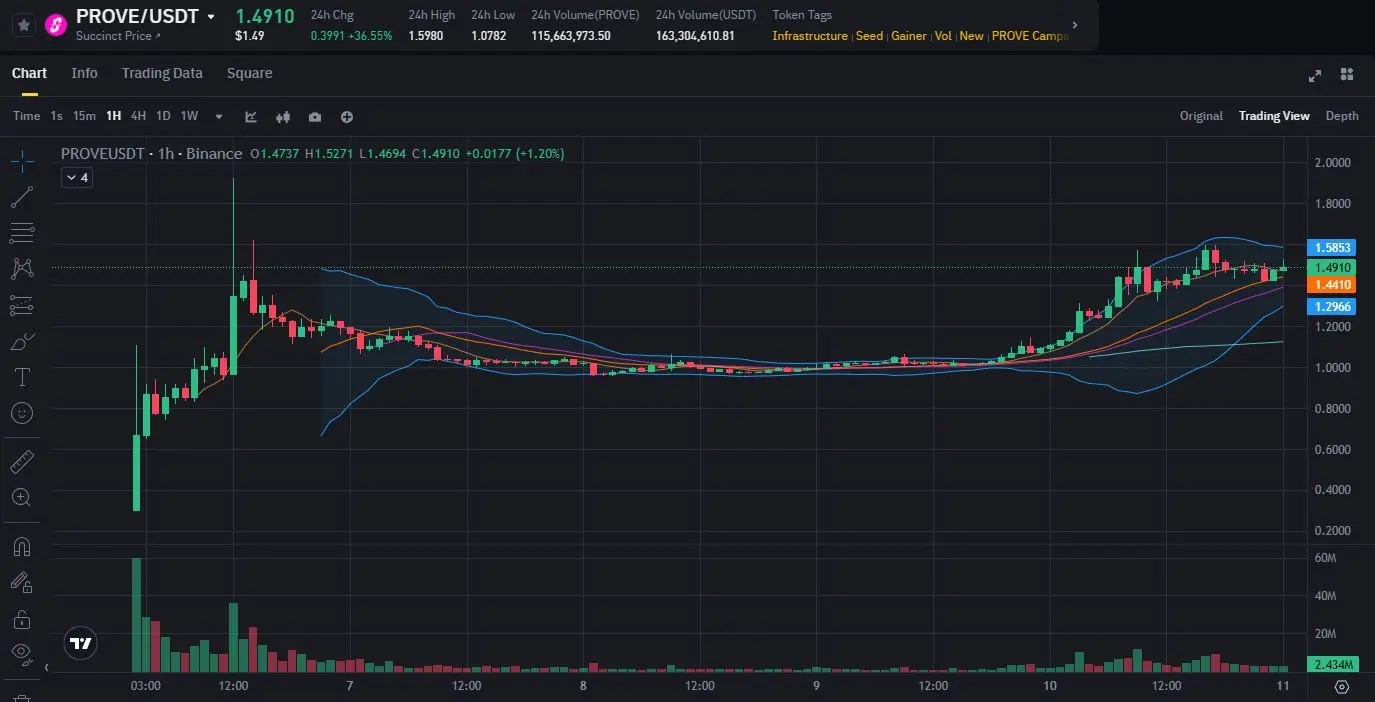Screen dimensions: 1375x702
Task: Click the 1.2966 lower band price label
Action: 1332,307
